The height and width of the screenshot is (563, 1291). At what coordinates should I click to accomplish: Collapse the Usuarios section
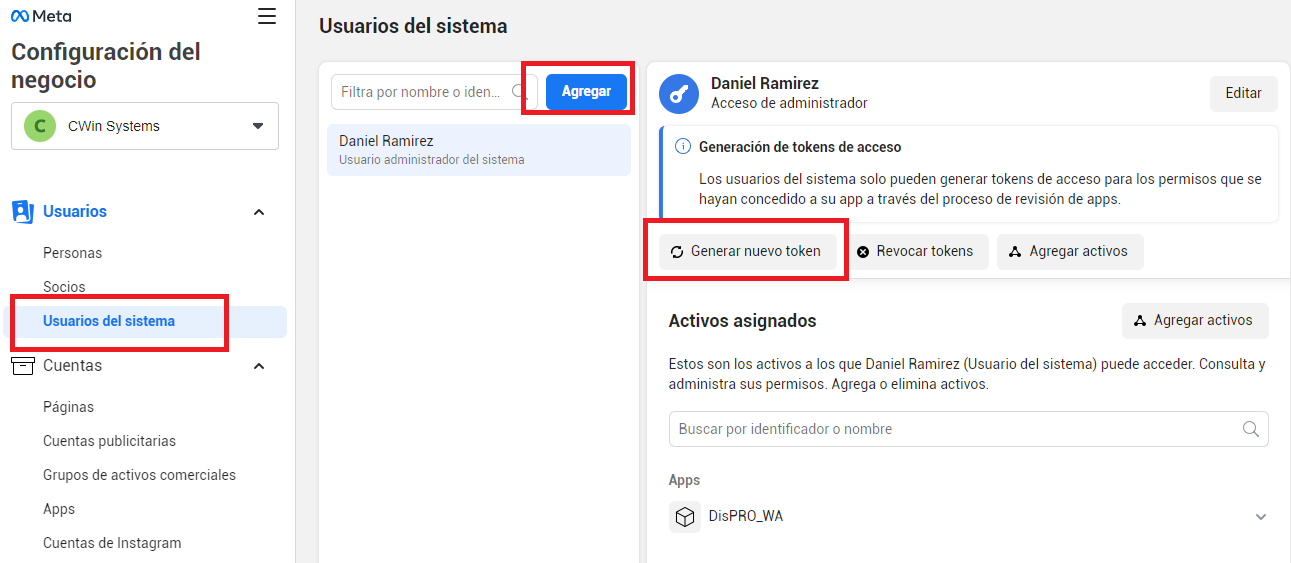point(259,212)
